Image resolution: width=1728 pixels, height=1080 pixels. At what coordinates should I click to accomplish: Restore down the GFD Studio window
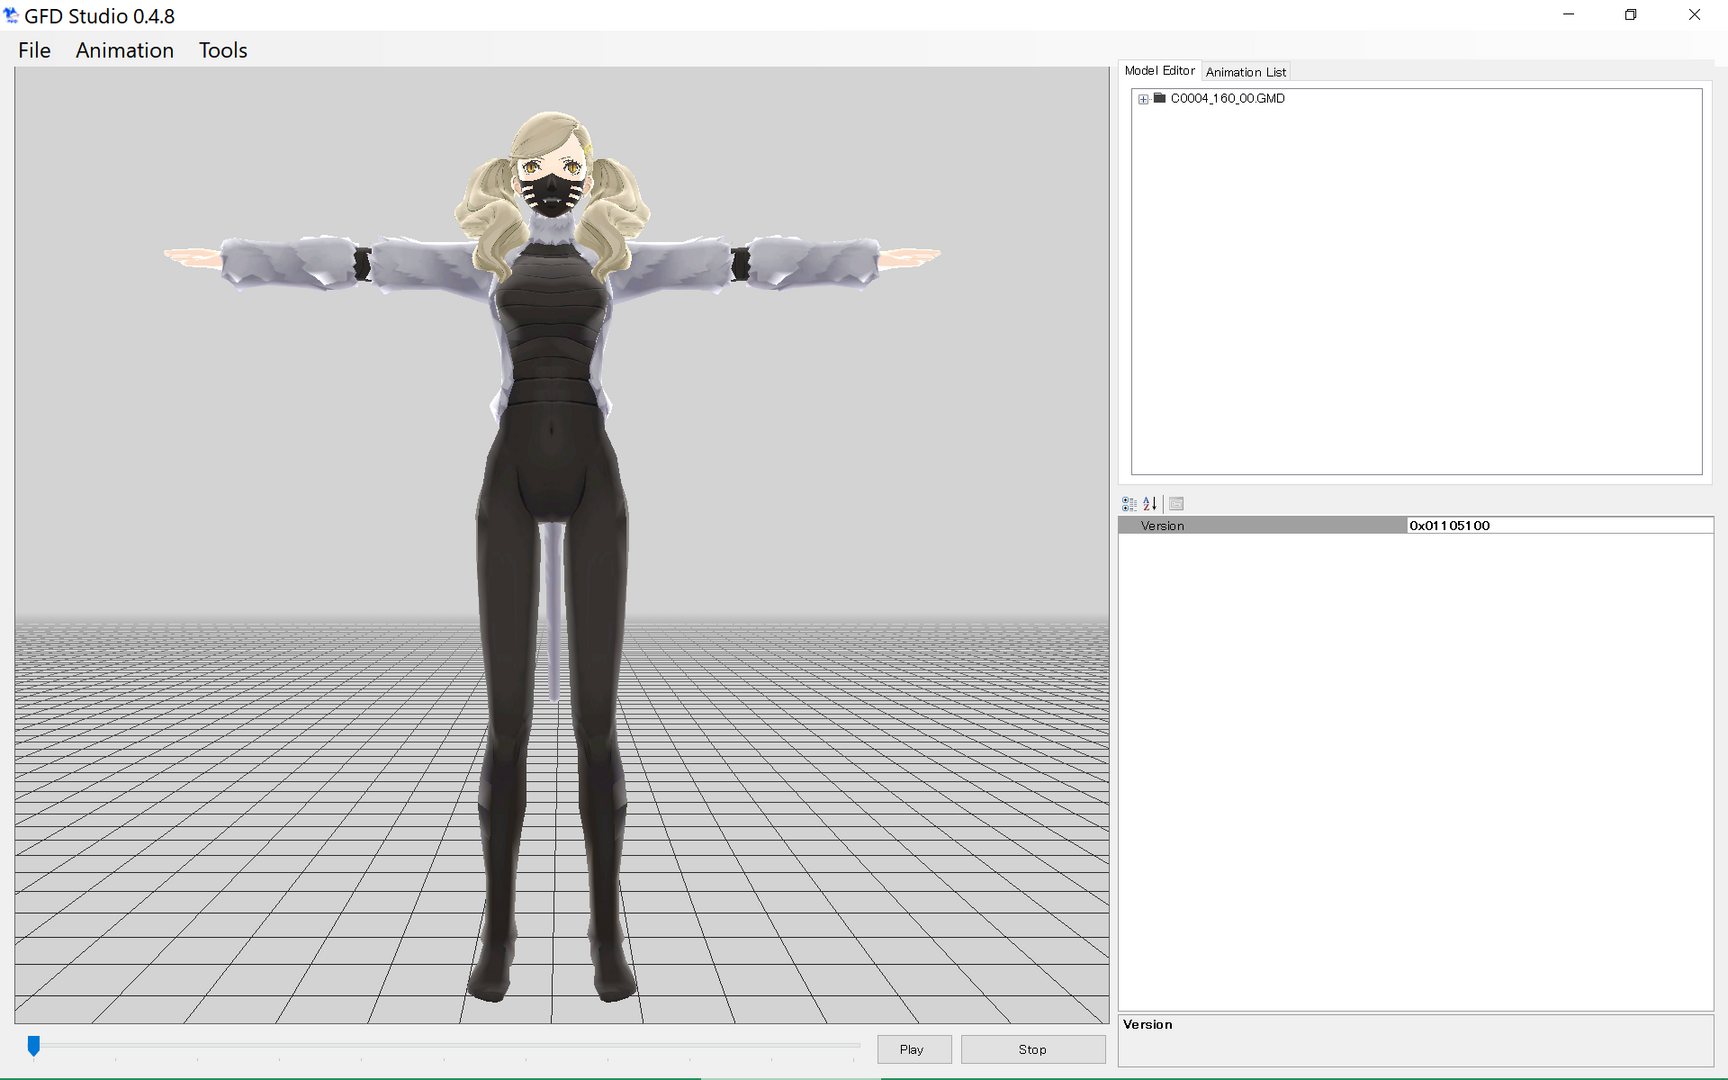[x=1630, y=15]
